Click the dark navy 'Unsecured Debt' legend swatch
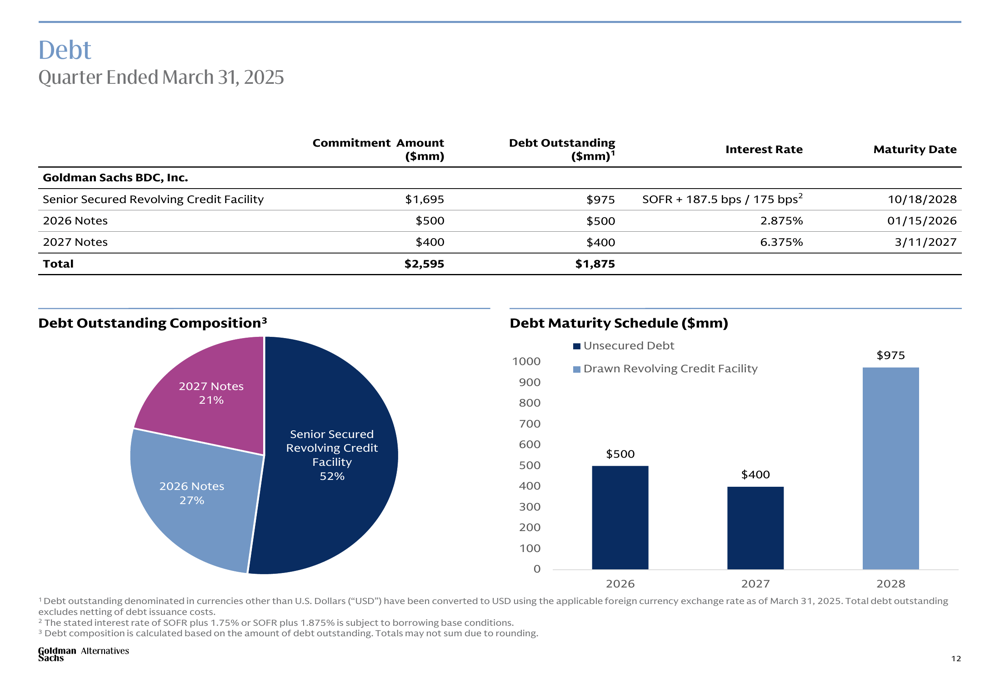1000x685 pixels. click(577, 346)
